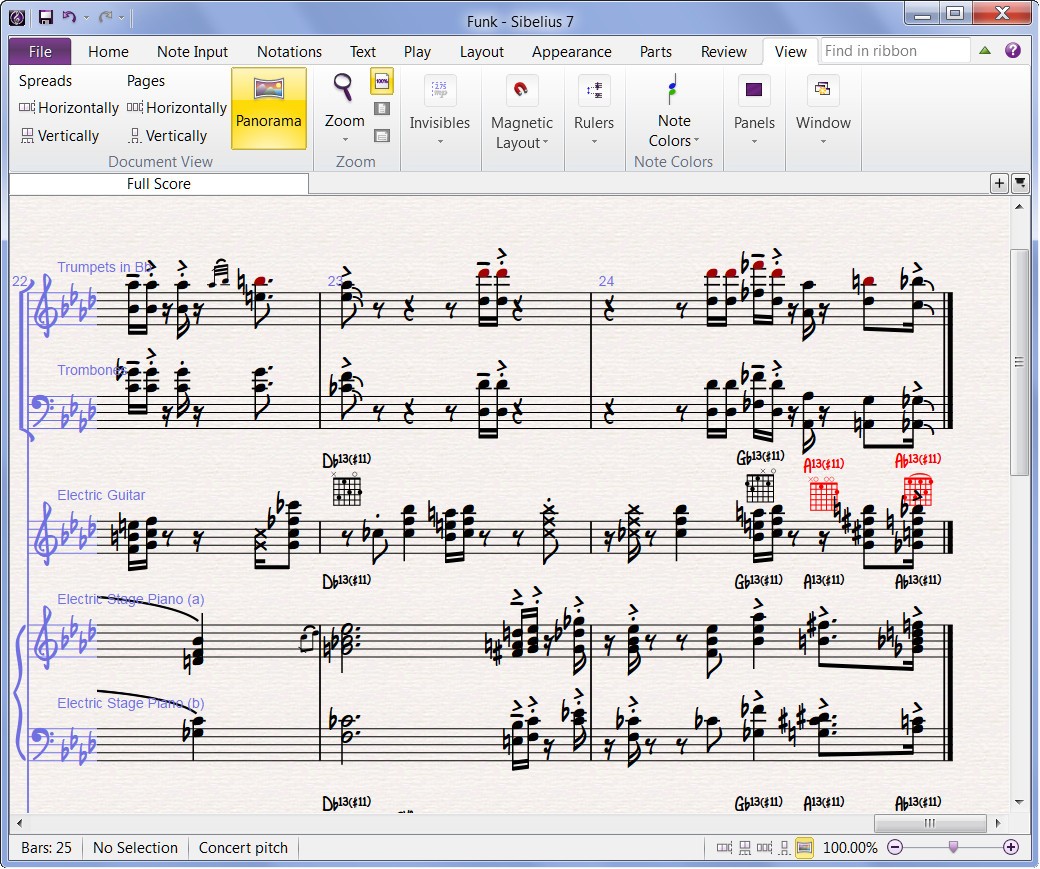Screen dimensions: 1040x869
Task: Select the Electric Guitar staff label
Action: coord(101,495)
